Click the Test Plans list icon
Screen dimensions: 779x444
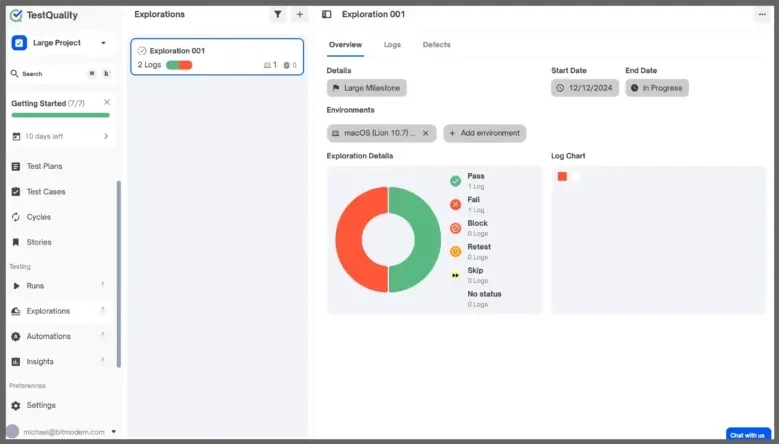click(x=16, y=166)
